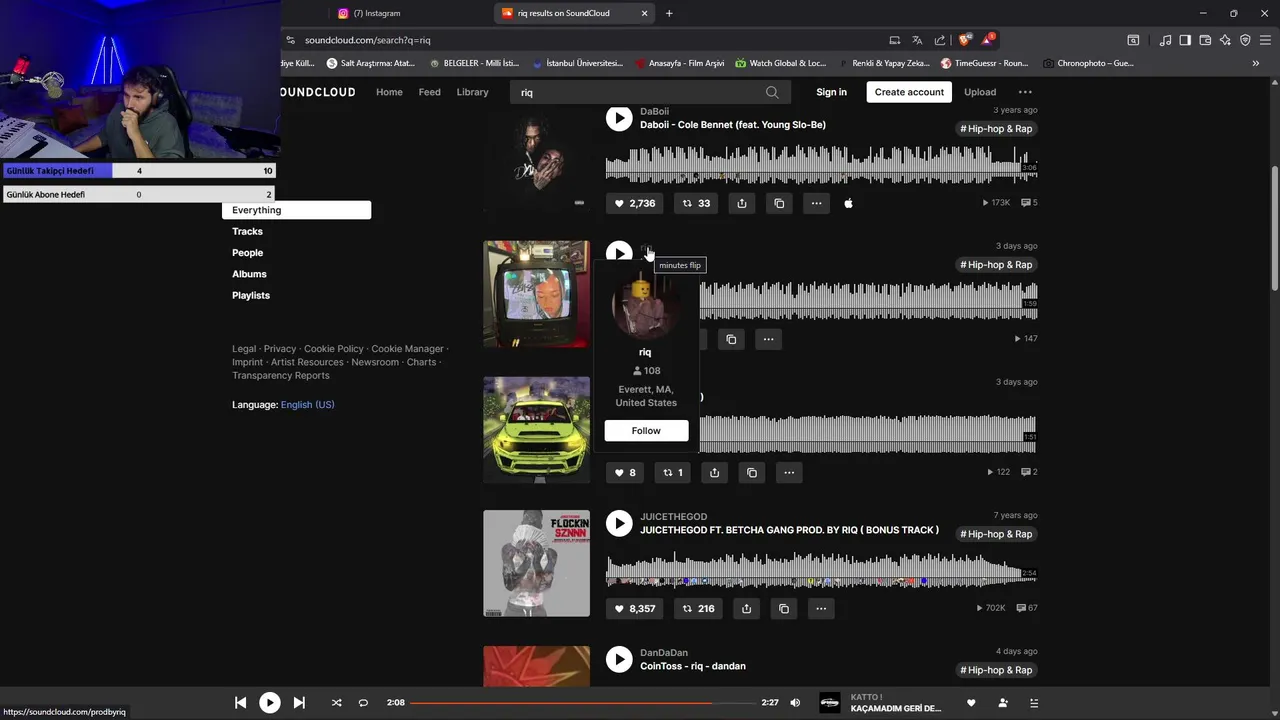The image size is (1280, 720).
Task: Open the Brave Shields icon
Action: click(x=964, y=40)
